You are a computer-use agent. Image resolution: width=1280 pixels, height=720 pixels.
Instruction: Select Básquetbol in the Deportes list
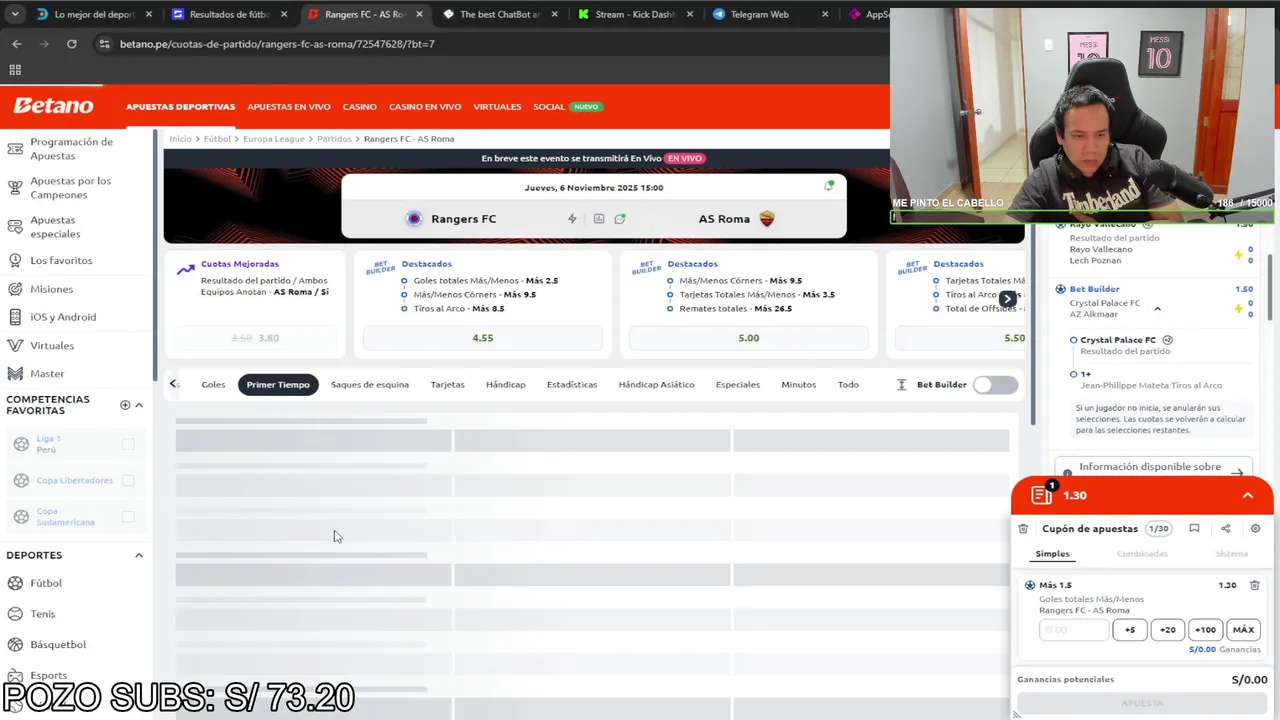(x=58, y=645)
